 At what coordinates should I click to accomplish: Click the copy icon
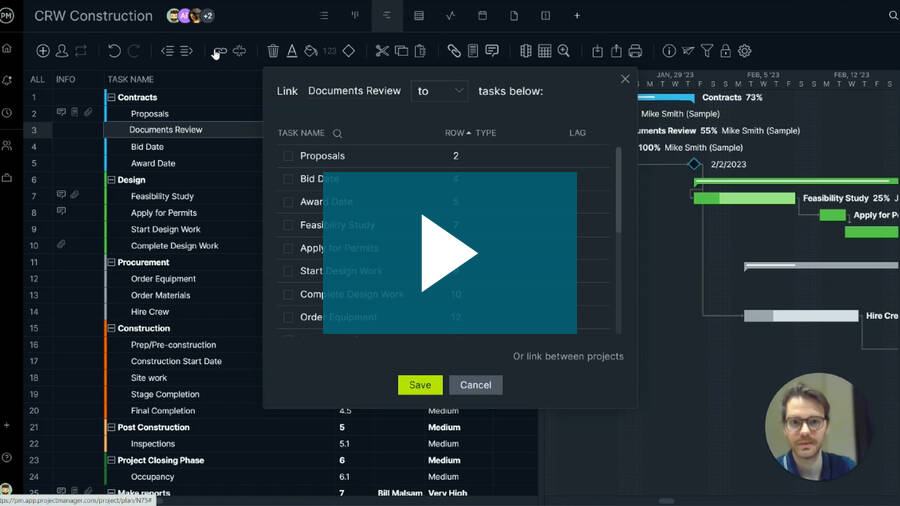pyautogui.click(x=402, y=51)
